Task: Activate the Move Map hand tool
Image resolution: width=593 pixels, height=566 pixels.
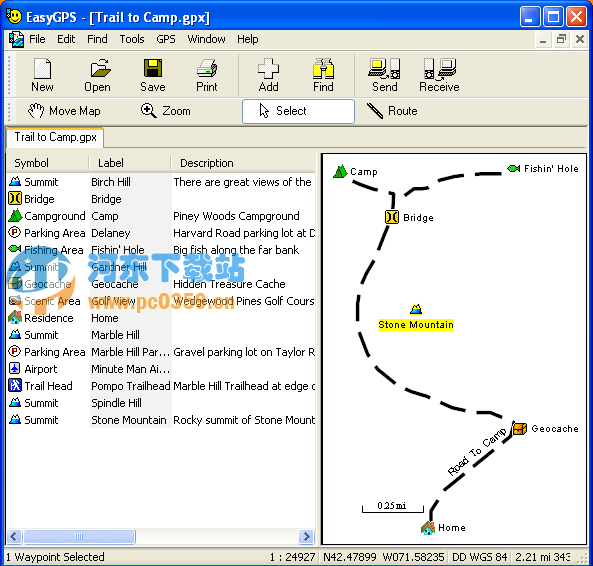Action: (64, 111)
